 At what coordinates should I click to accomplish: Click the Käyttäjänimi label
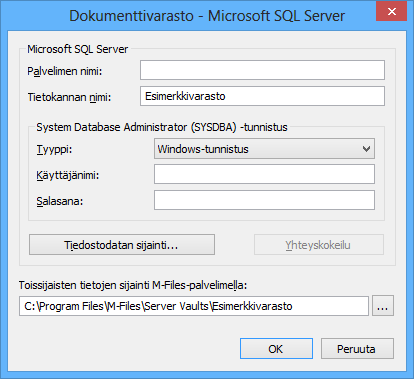pyautogui.click(x=68, y=175)
